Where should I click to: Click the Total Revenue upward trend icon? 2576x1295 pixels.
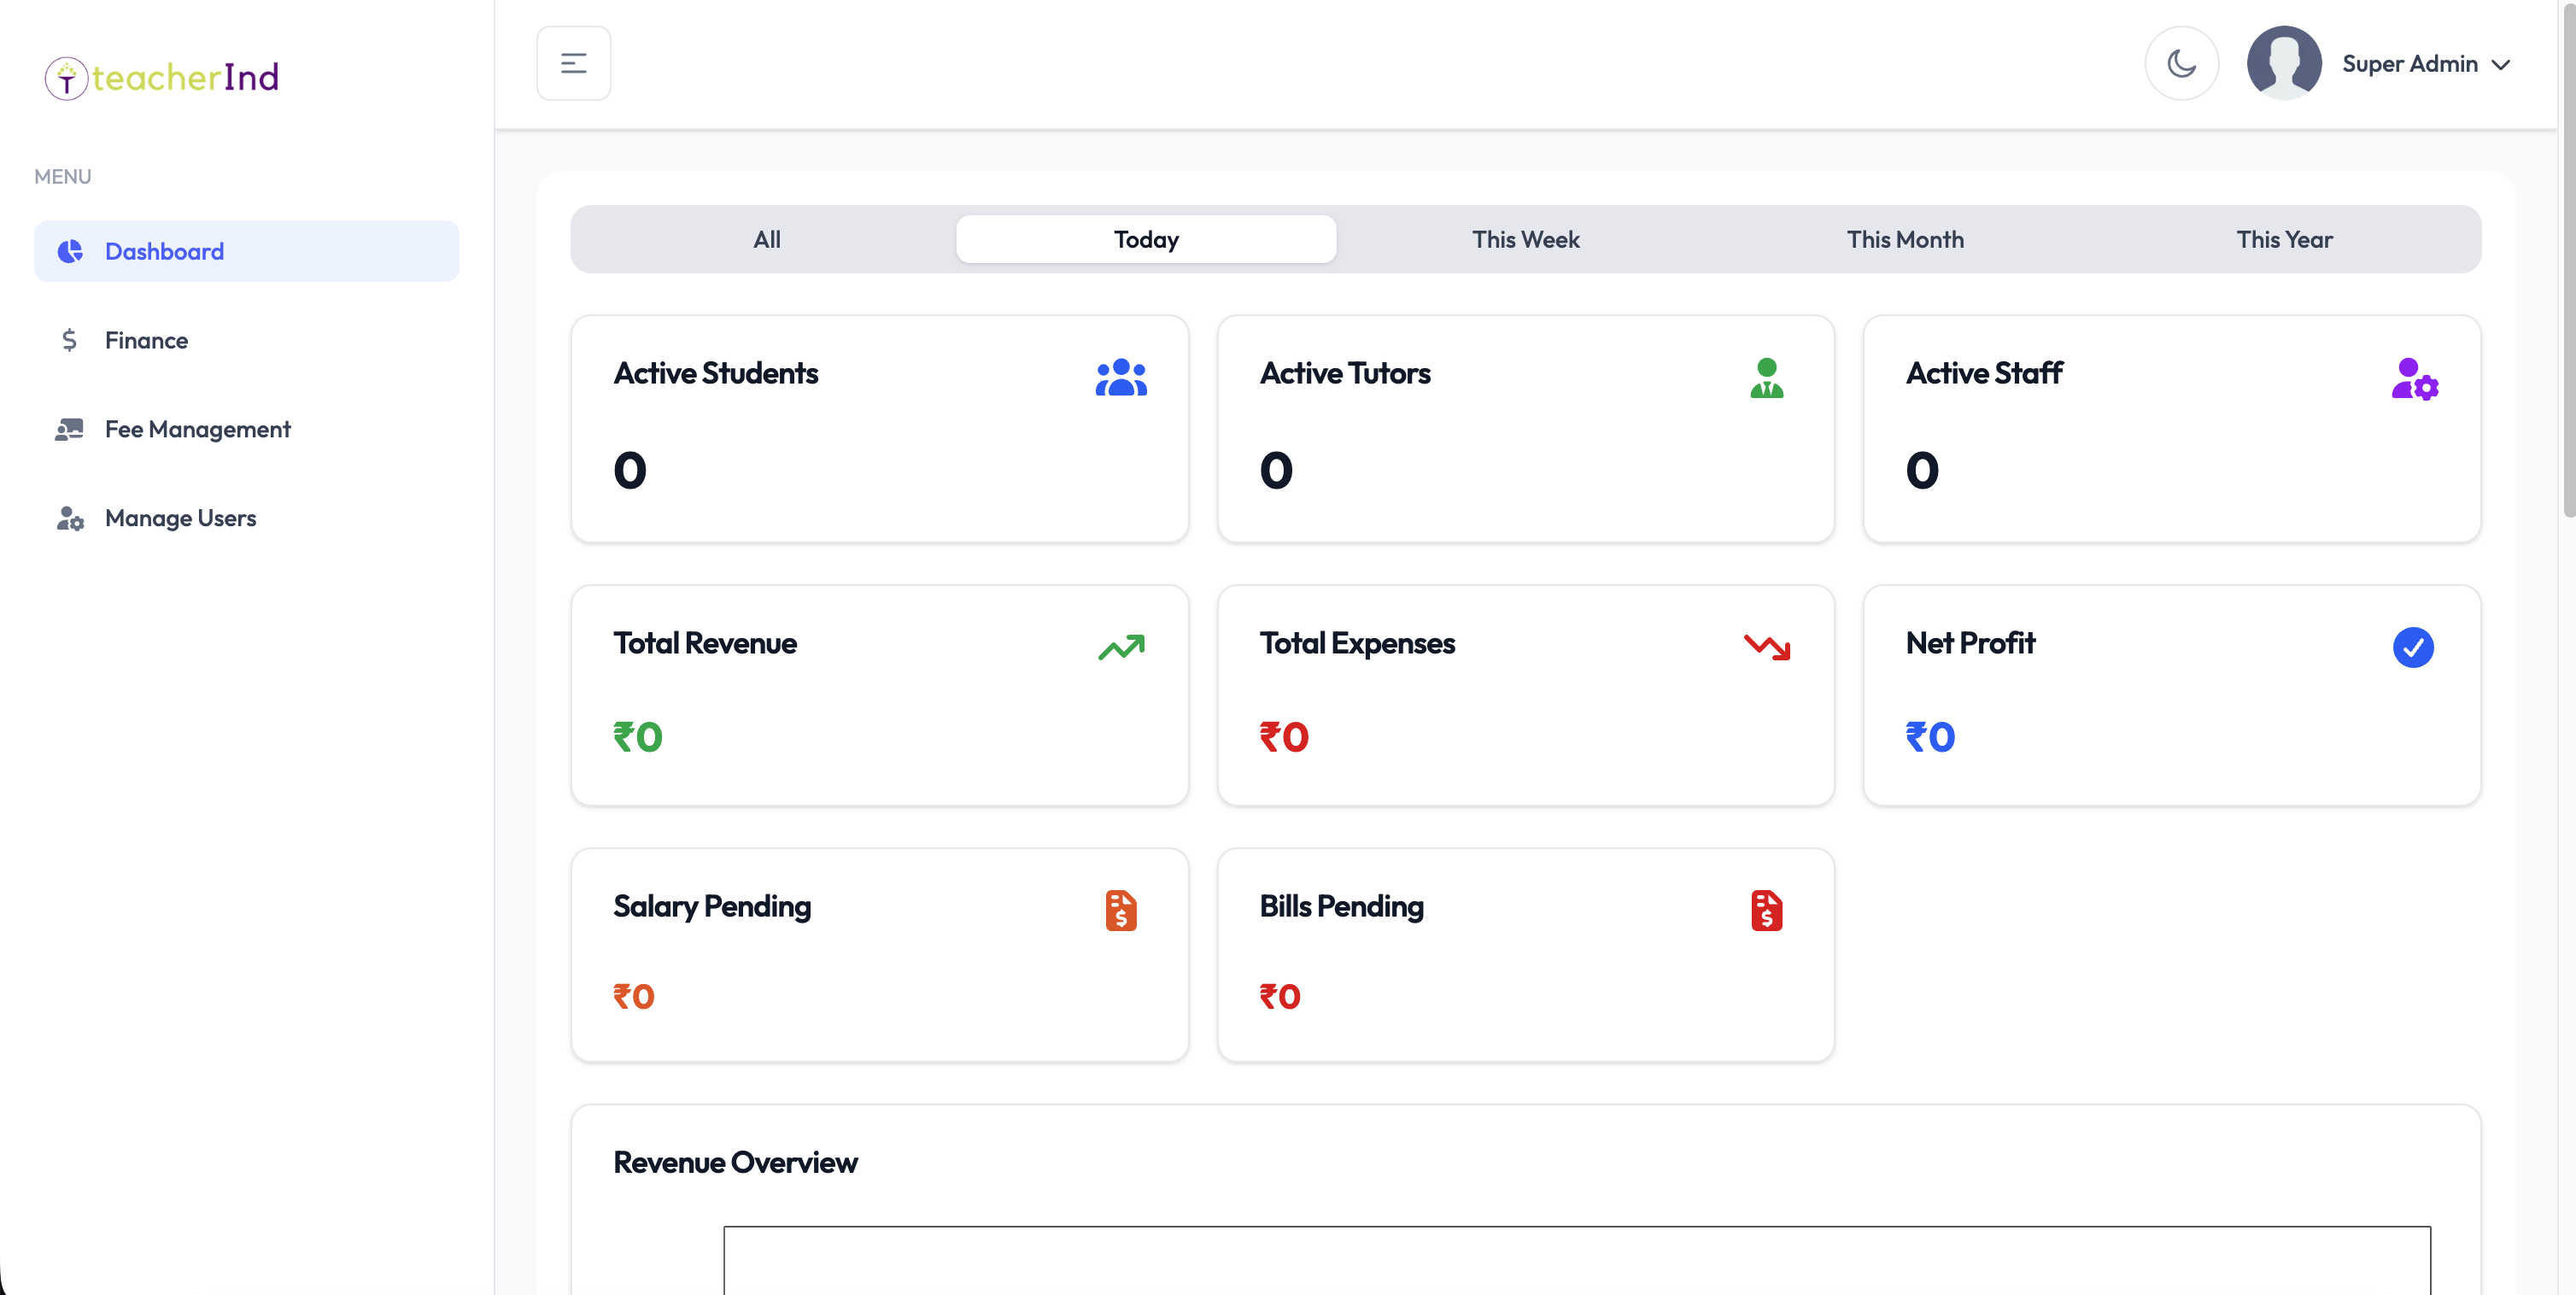pyautogui.click(x=1120, y=647)
